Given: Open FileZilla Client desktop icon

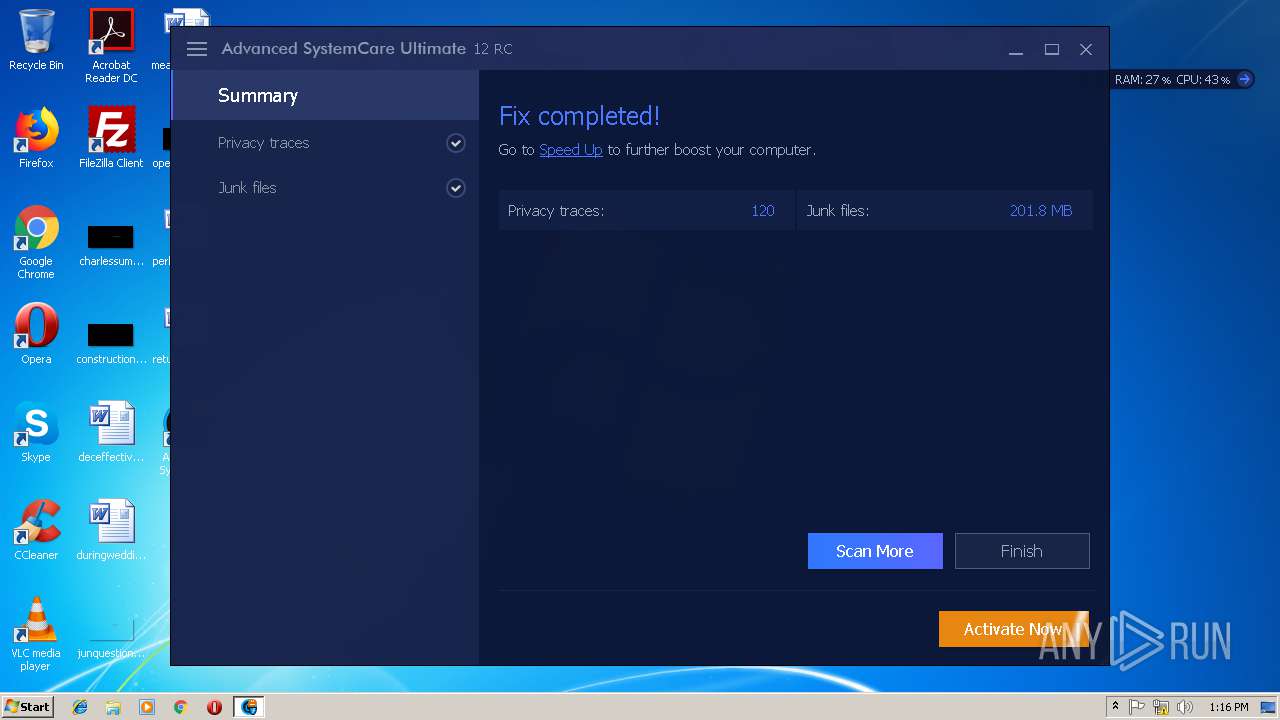Looking at the screenshot, I should click(111, 138).
